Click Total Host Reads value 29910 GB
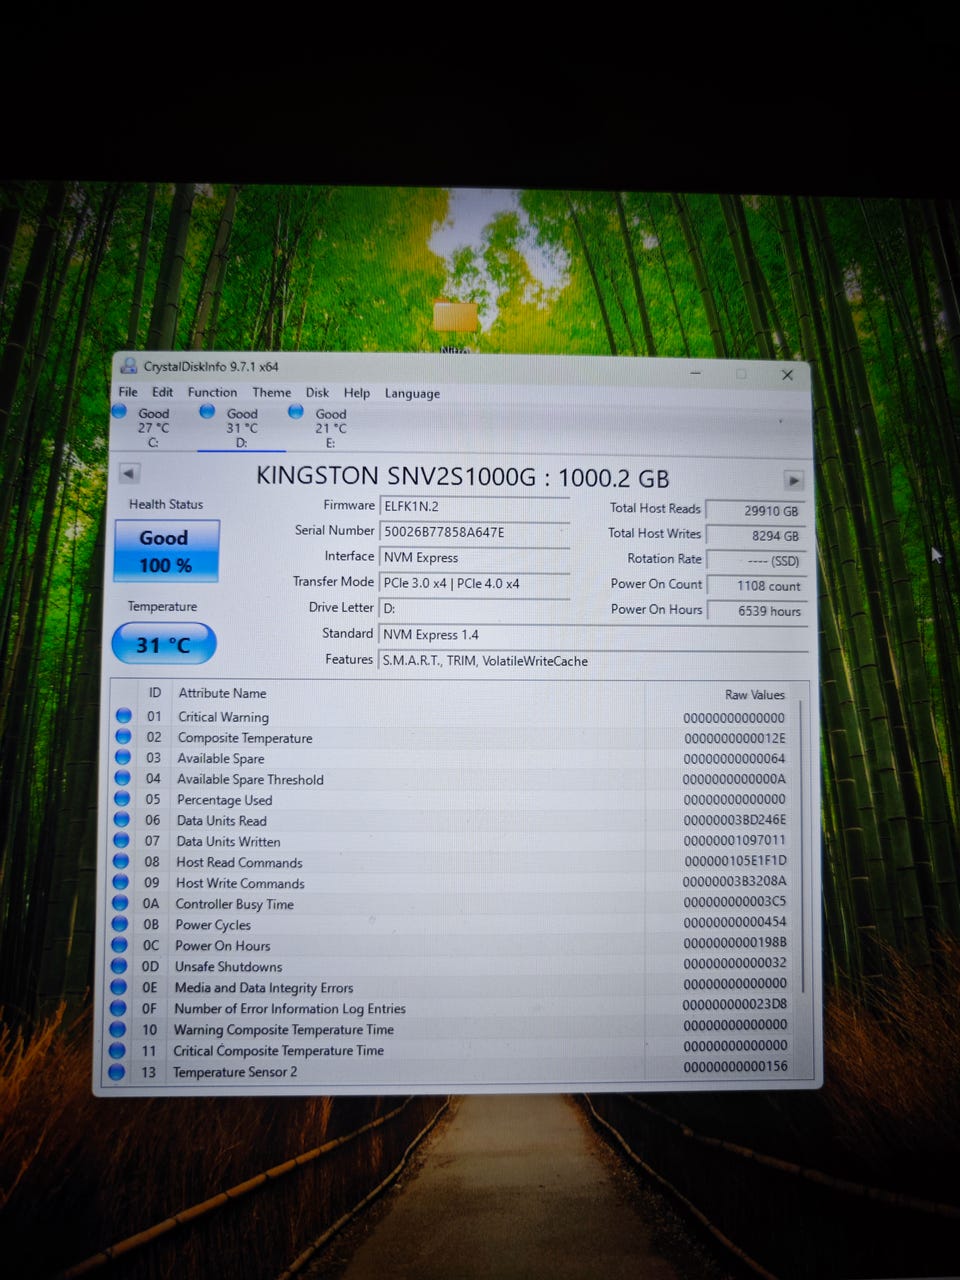Screen dimensions: 960x1280 755,510
